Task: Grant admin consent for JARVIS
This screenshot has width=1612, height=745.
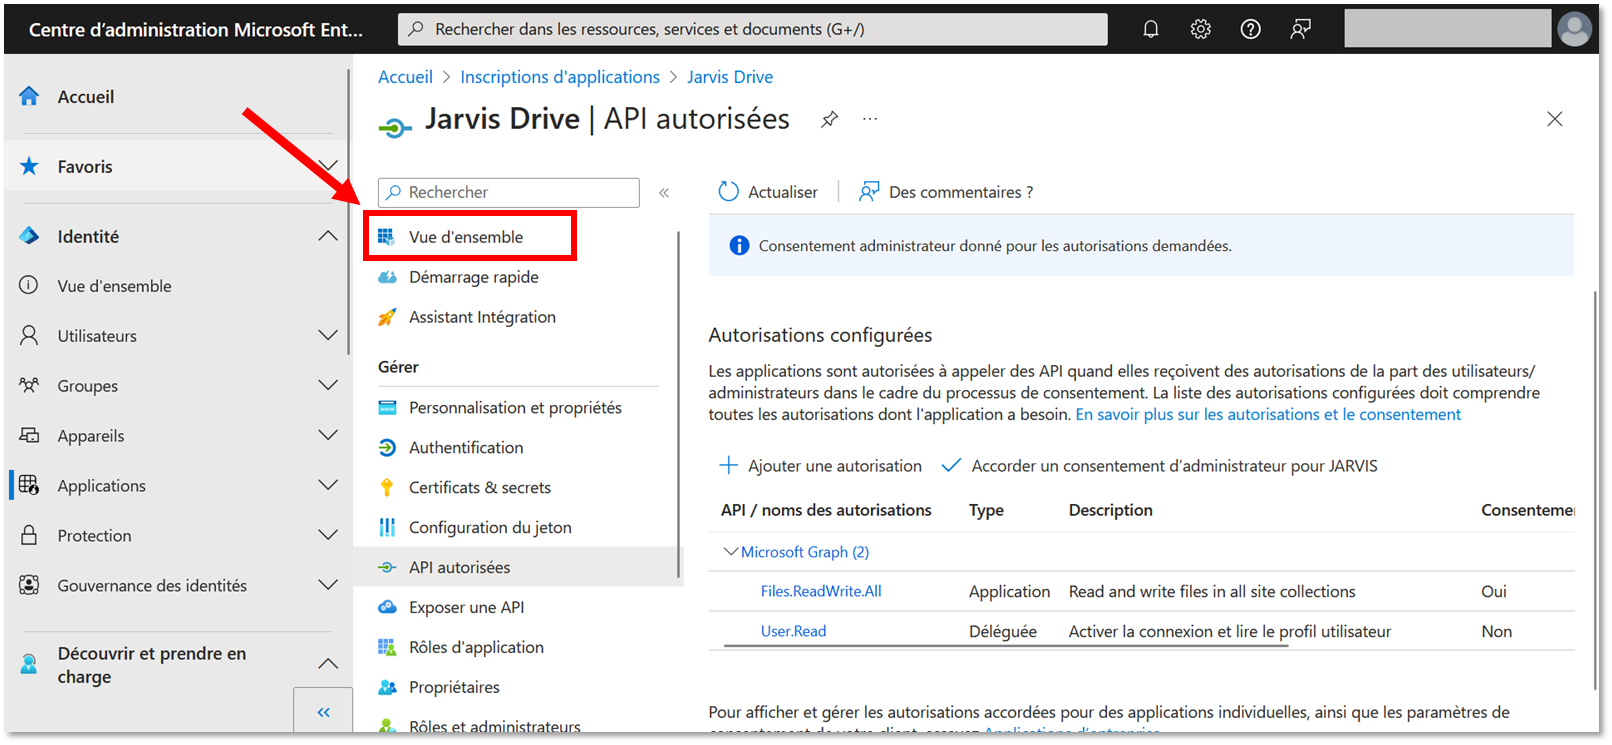Action: pyautogui.click(x=1160, y=466)
